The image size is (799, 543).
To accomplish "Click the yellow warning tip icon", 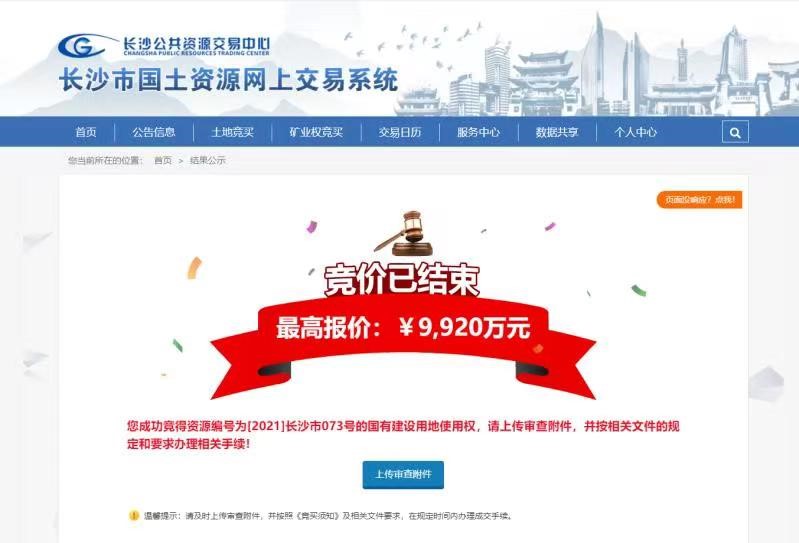I will coord(134,515).
